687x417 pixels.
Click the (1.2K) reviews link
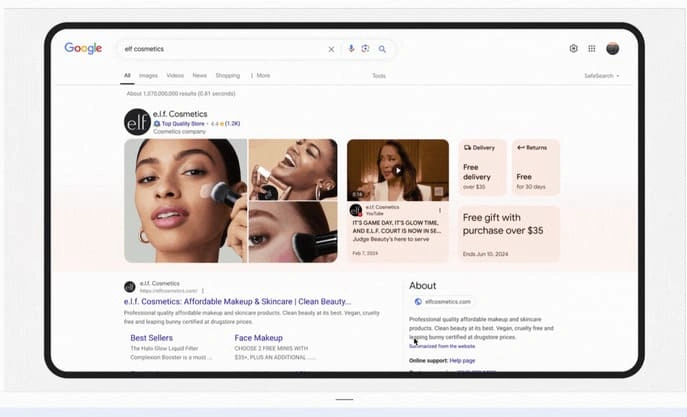click(233, 124)
